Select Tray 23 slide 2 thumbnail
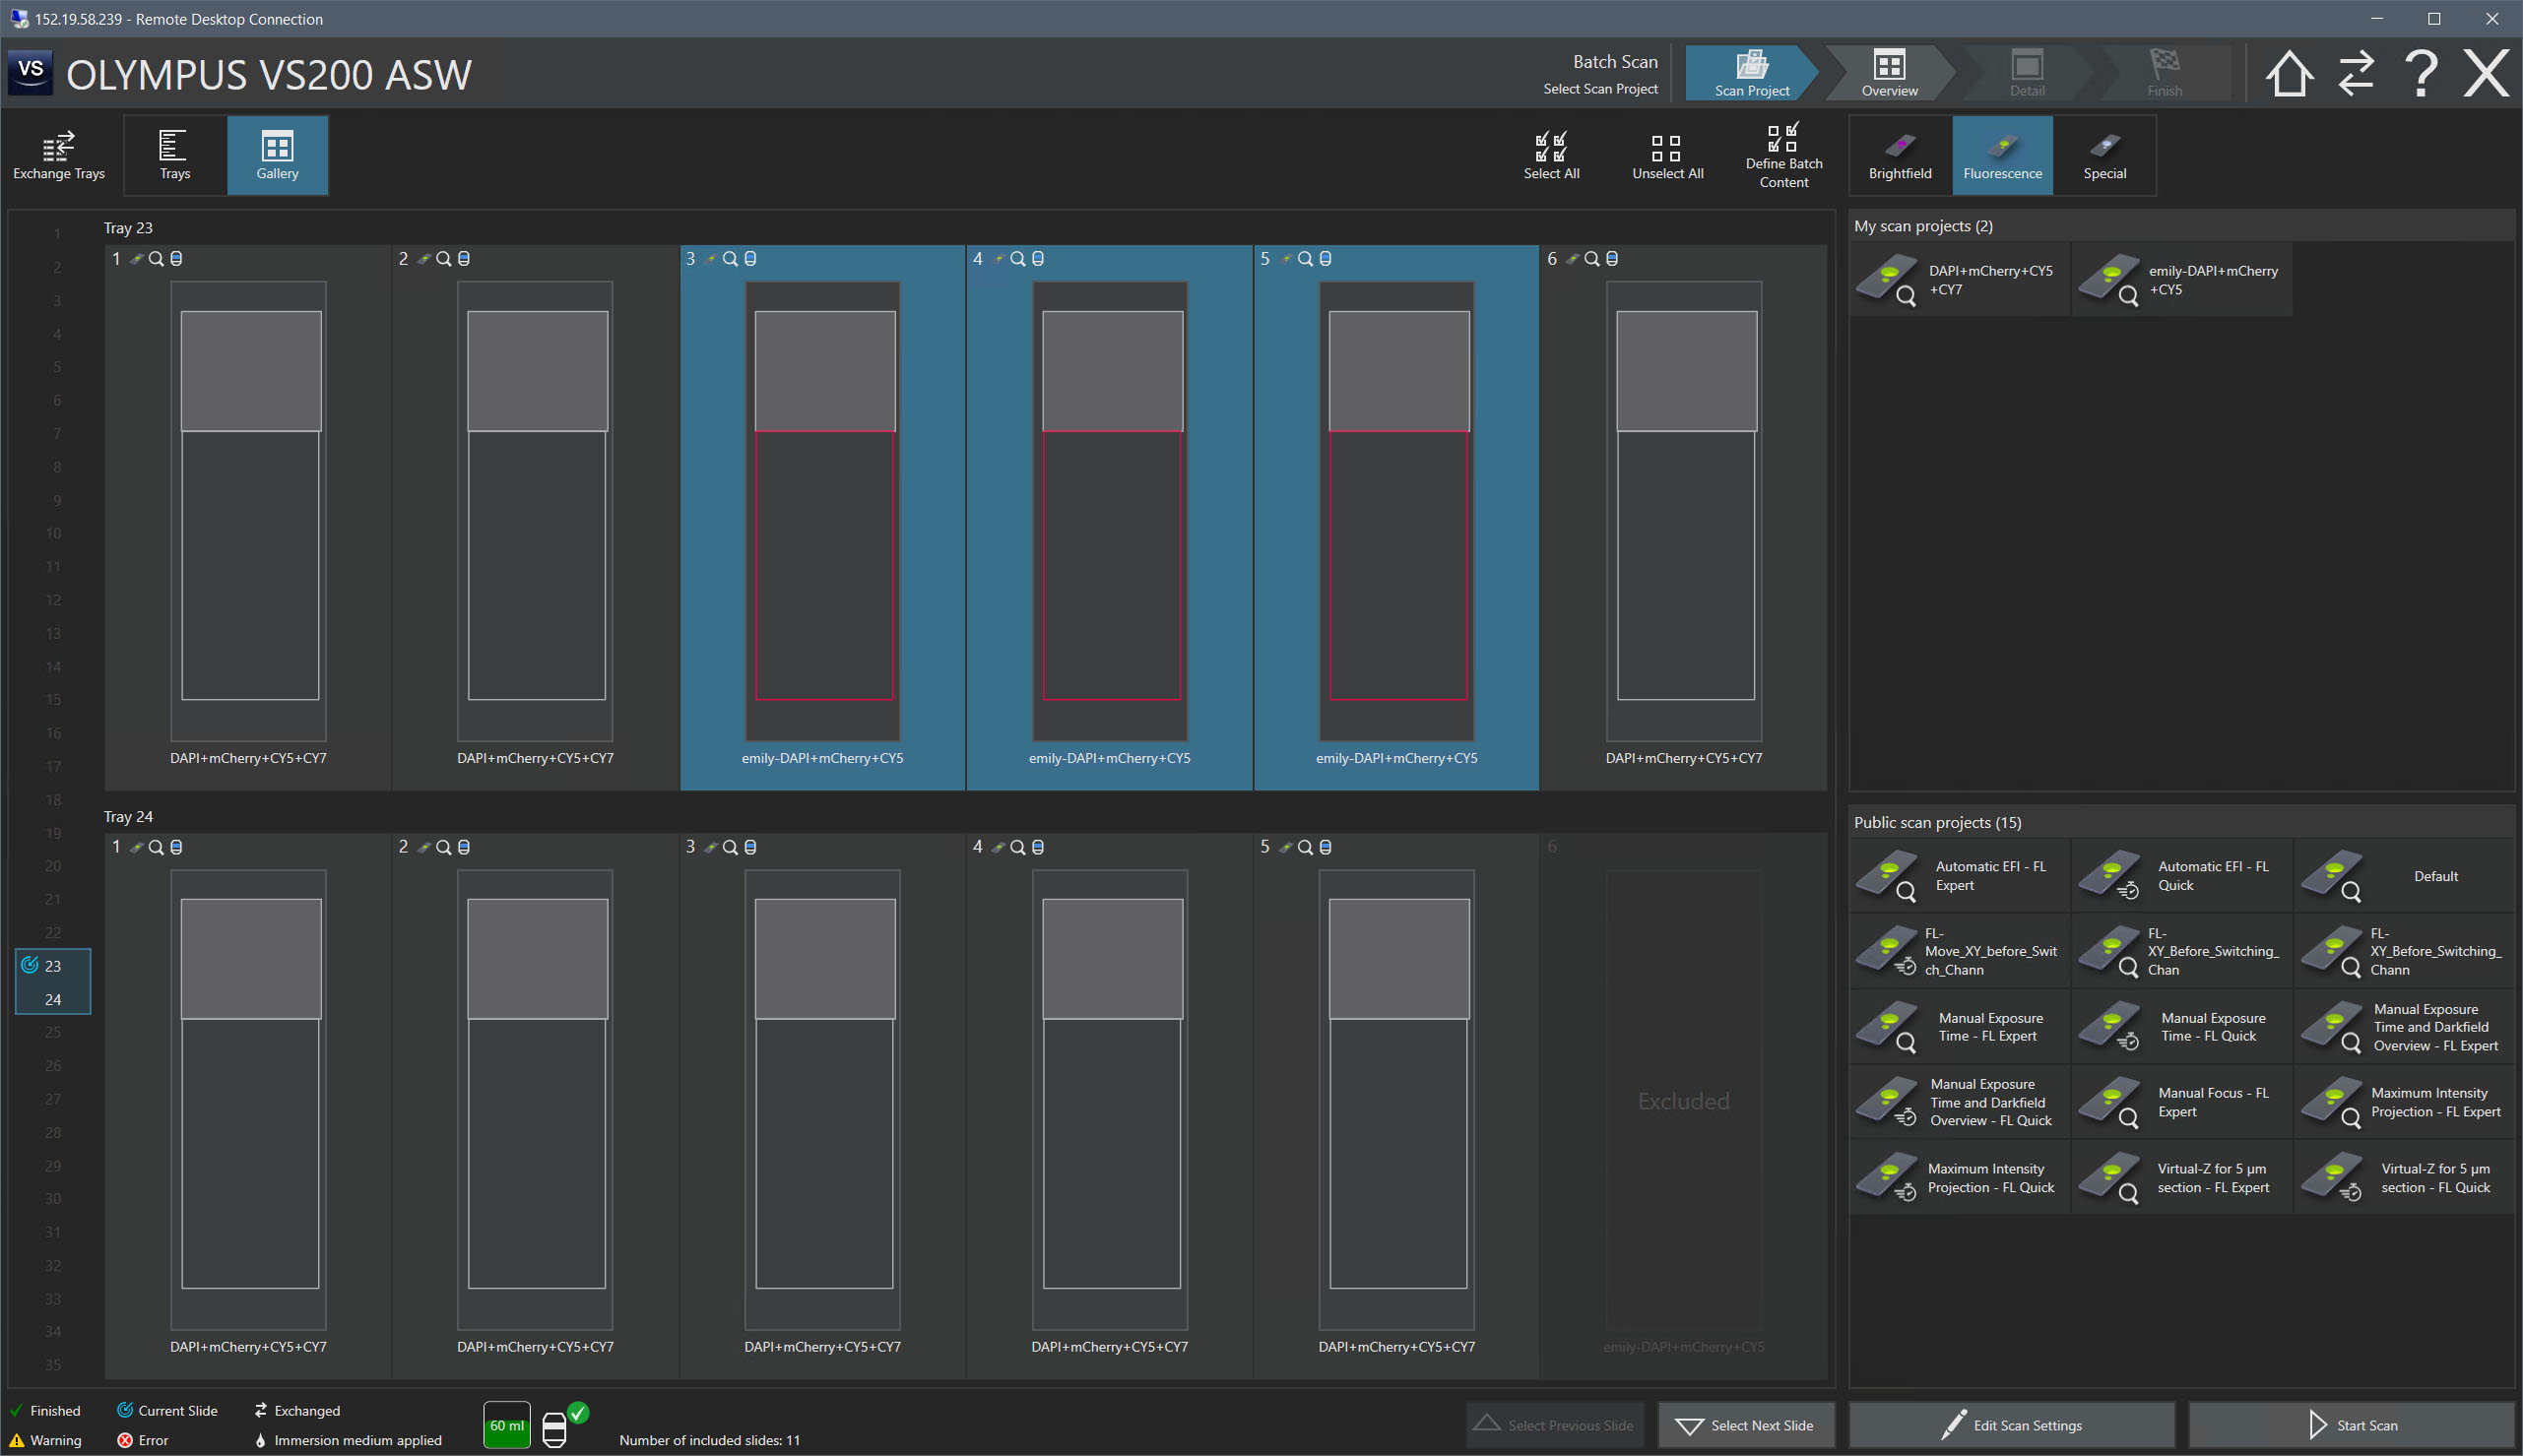This screenshot has width=2523, height=1456. 536,510
